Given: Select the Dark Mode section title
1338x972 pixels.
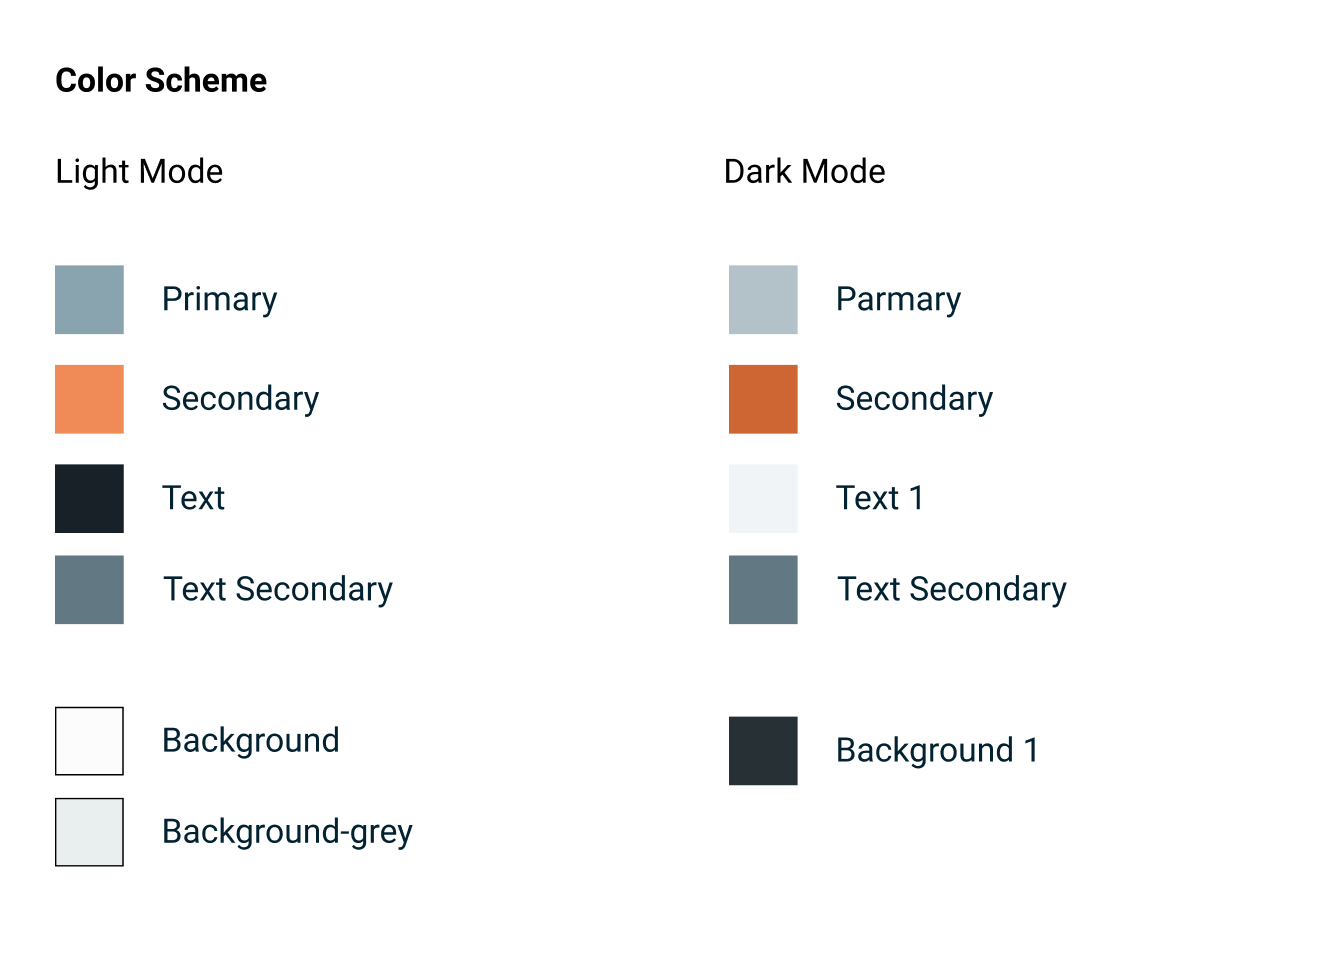Looking at the screenshot, I should point(804,171).
